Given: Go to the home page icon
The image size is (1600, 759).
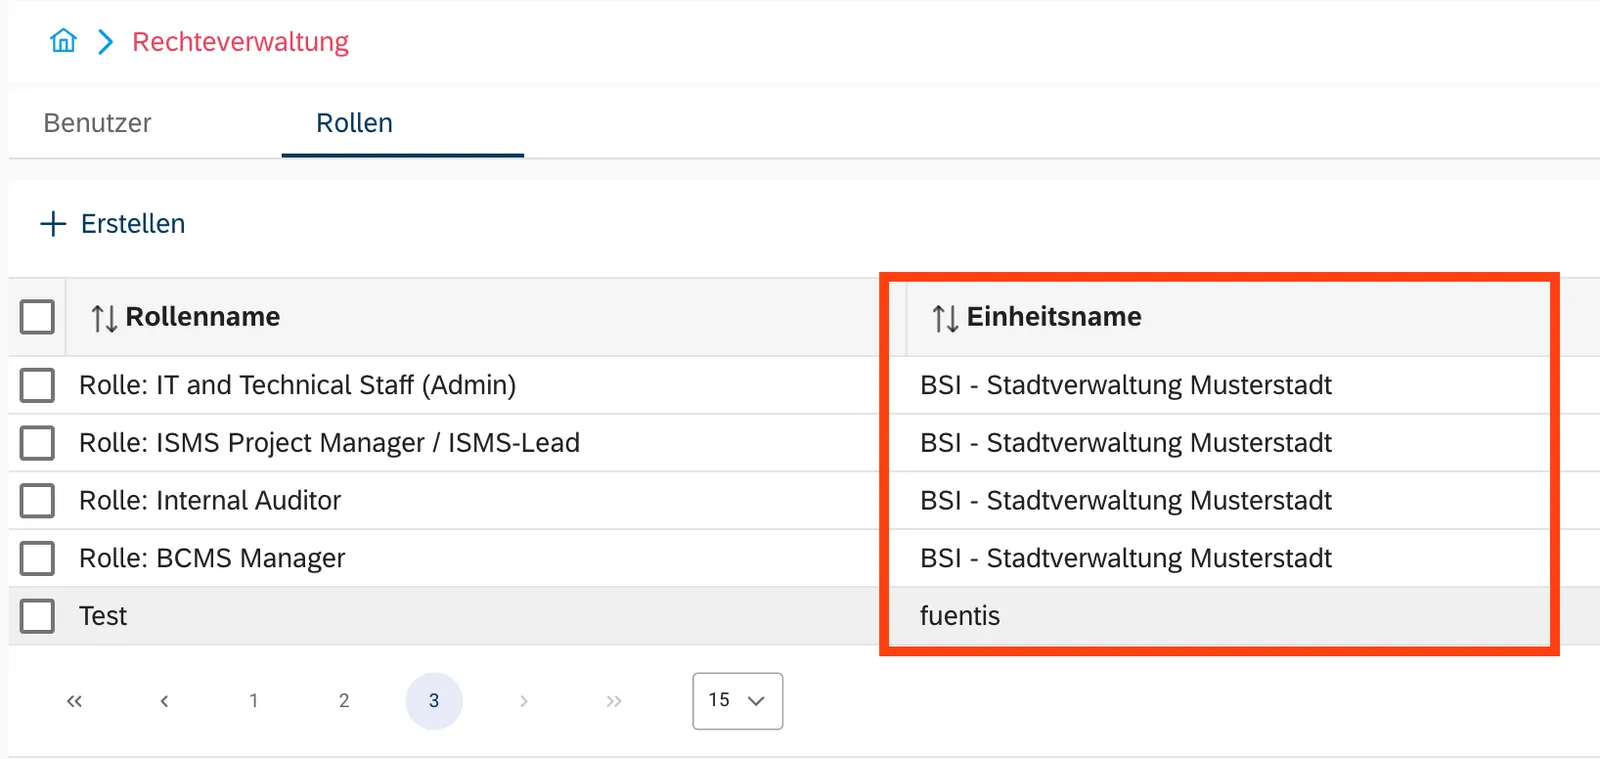Looking at the screenshot, I should [63, 41].
